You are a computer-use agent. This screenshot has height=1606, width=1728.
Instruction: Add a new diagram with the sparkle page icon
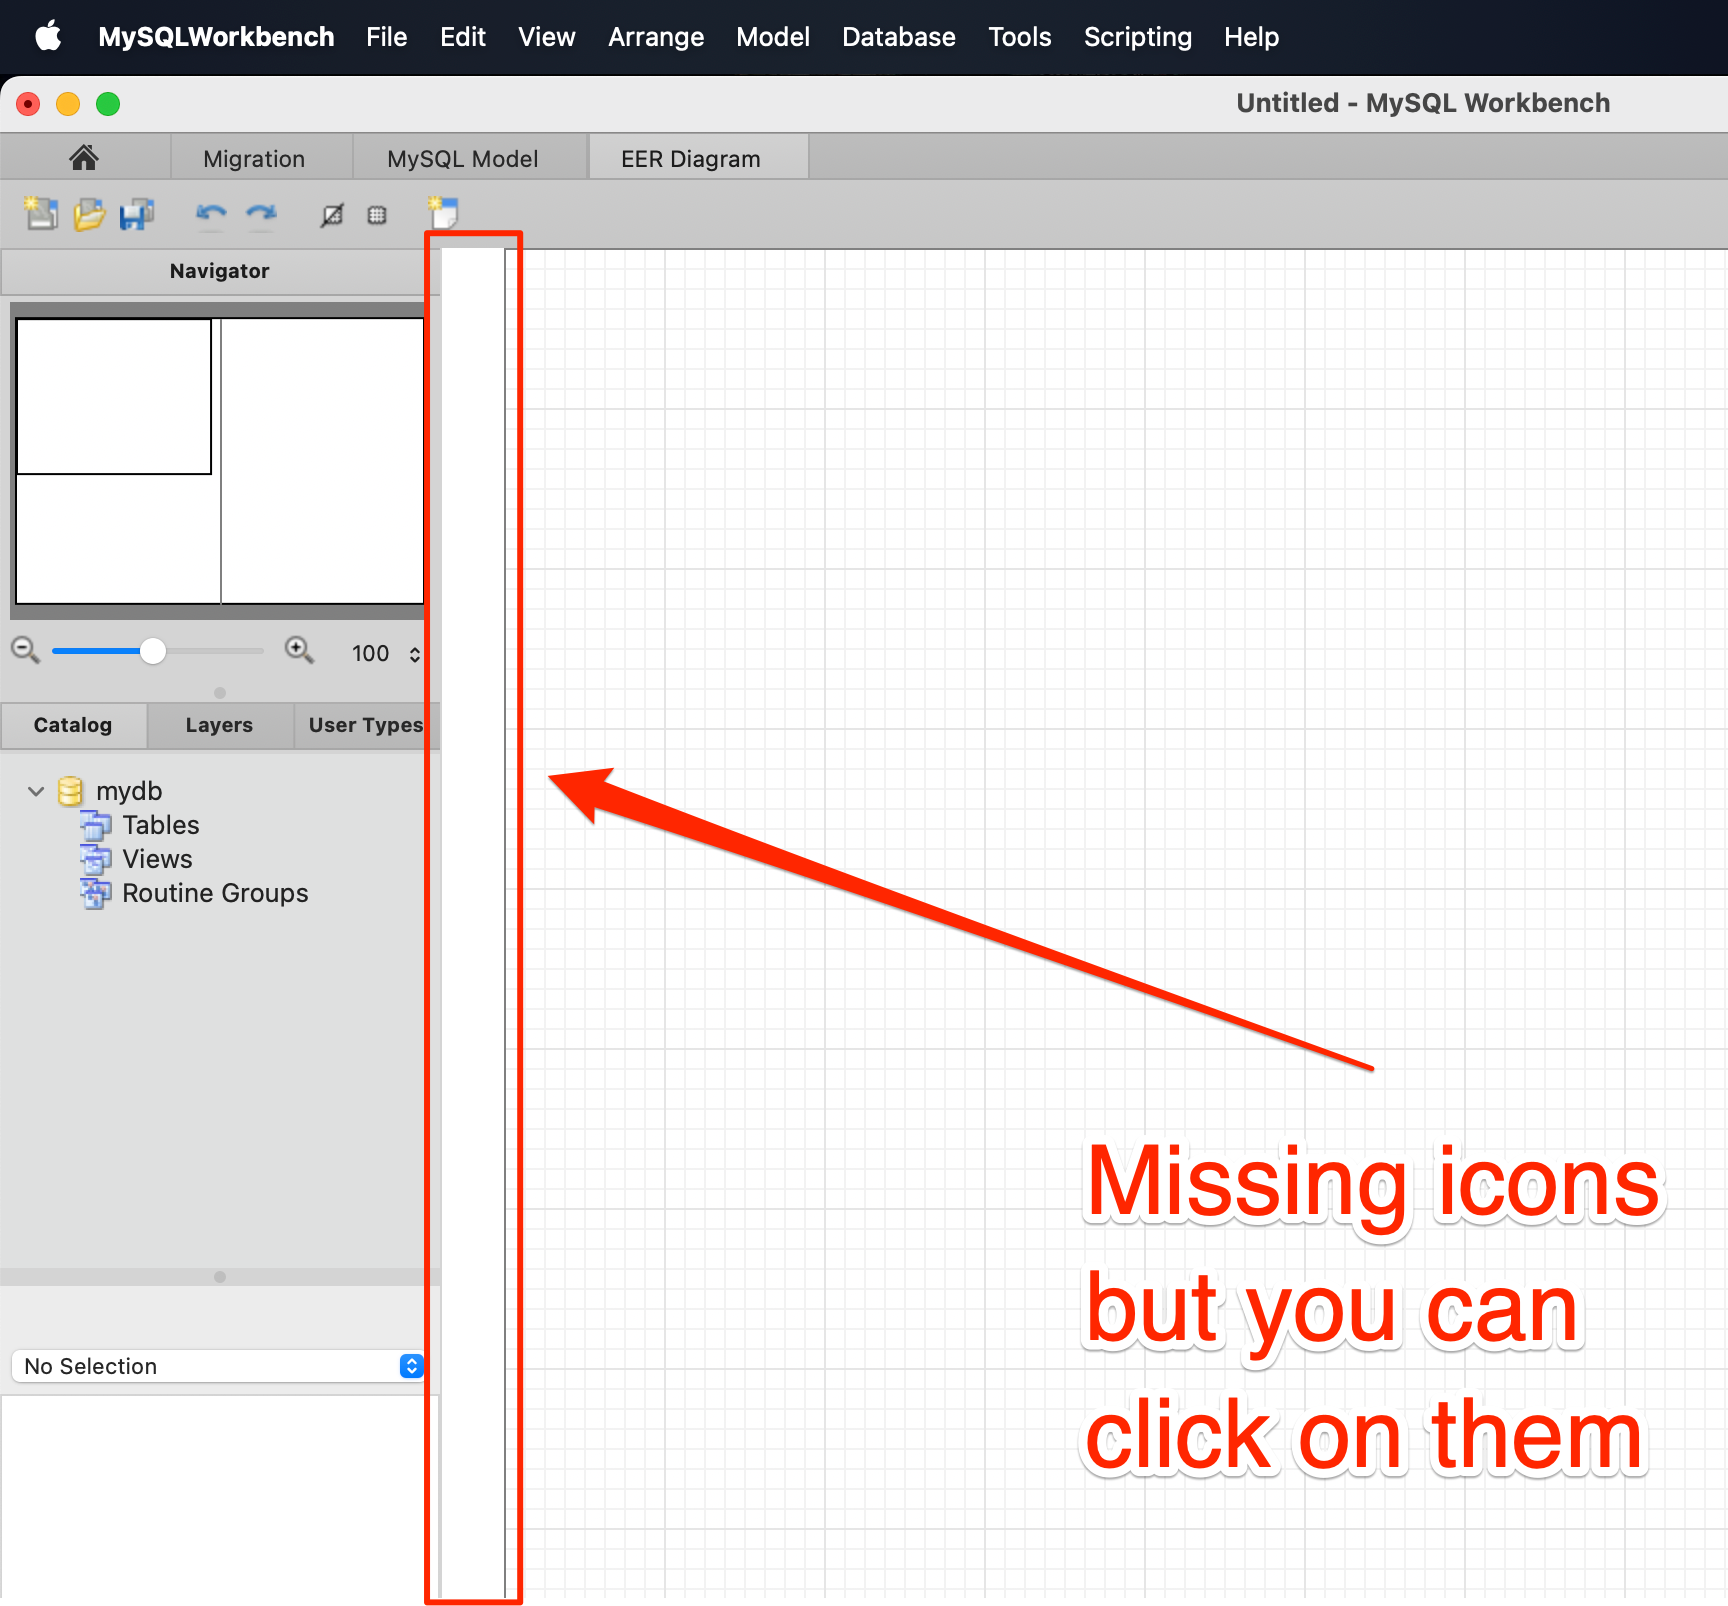coord(443,213)
